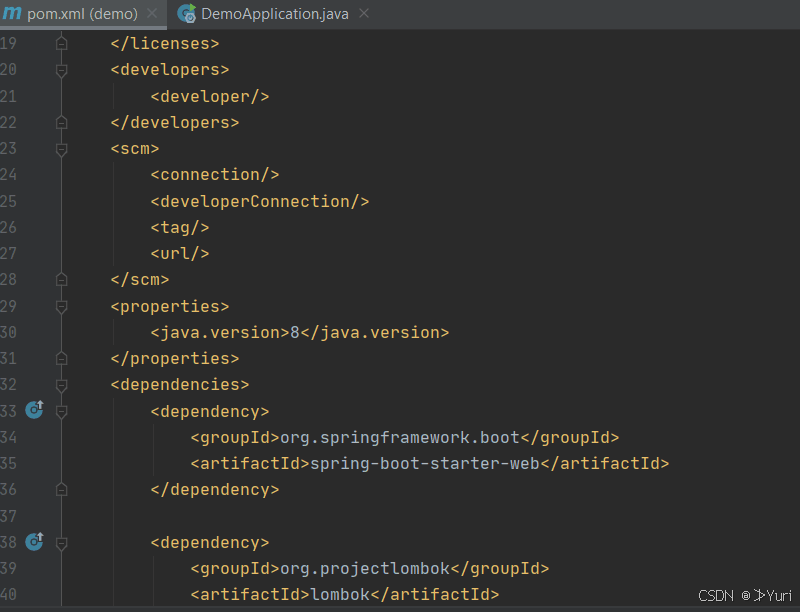Click the <tag/> element on line 26
Image resolution: width=800 pixels, height=612 pixels.
click(179, 227)
